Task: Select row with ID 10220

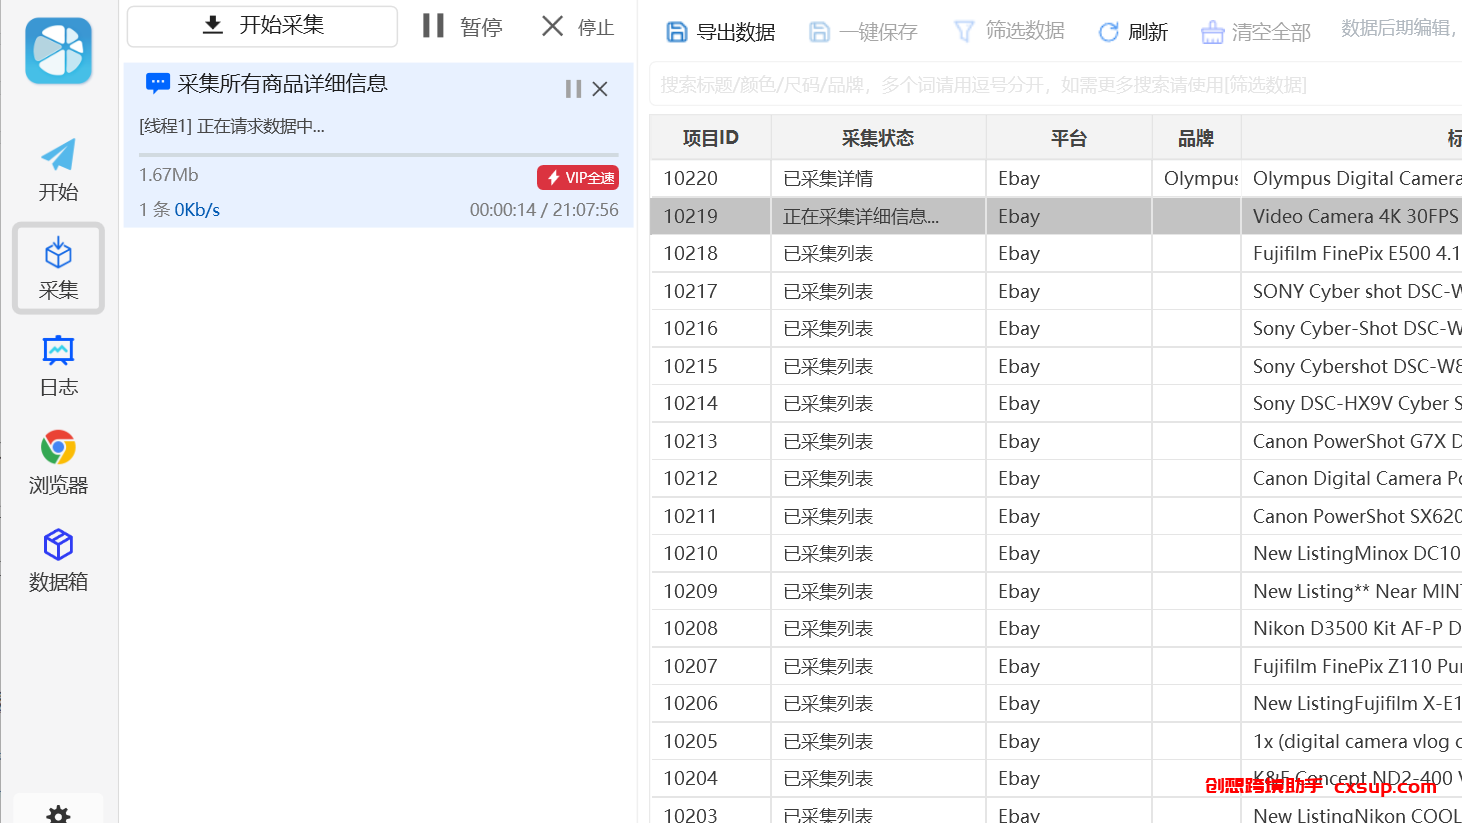Action: pos(691,178)
